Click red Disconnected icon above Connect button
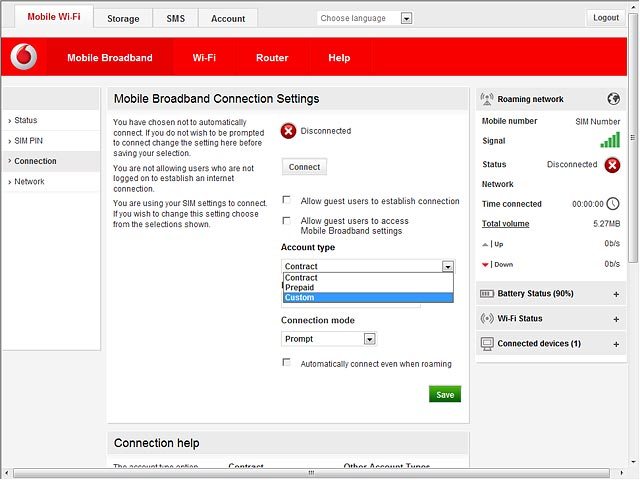This screenshot has height=480, width=640. (288, 131)
